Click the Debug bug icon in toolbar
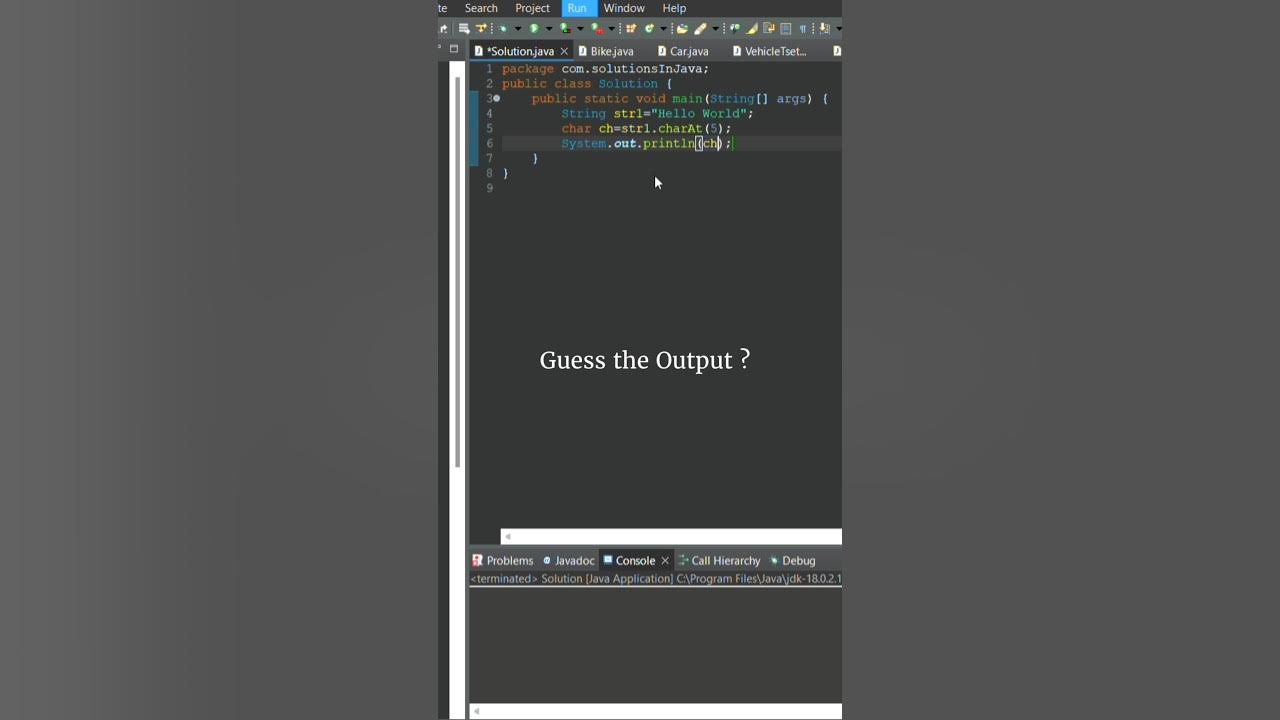This screenshot has height=720, width=1280. [x=503, y=28]
